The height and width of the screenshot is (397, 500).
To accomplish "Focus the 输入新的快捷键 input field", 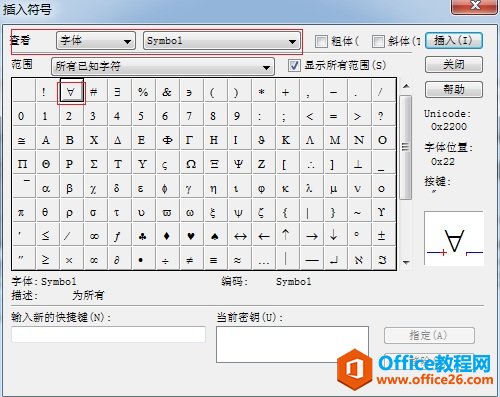I will [x=109, y=334].
